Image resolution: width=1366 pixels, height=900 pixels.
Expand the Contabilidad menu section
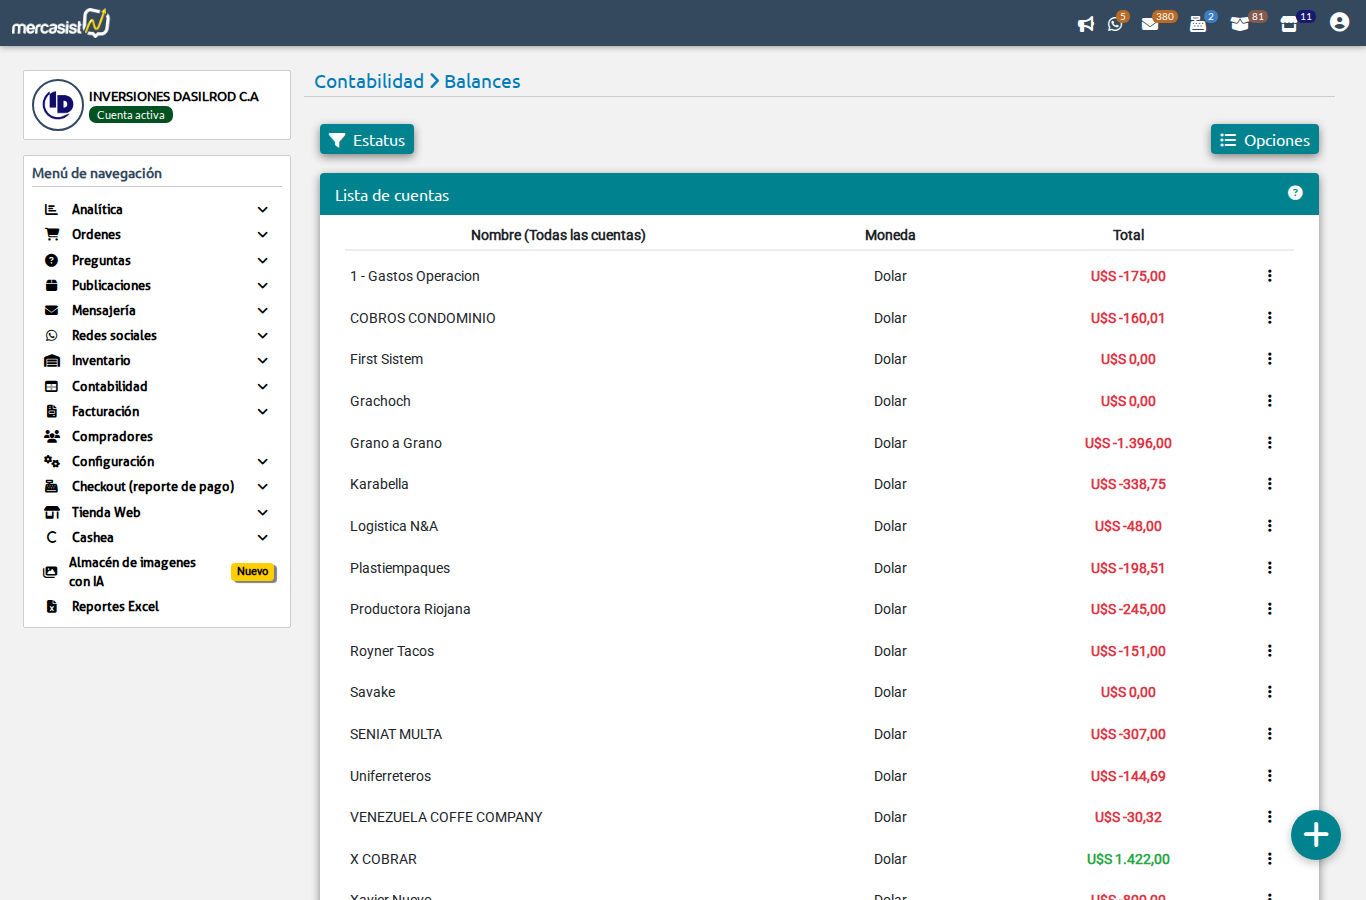[262, 386]
